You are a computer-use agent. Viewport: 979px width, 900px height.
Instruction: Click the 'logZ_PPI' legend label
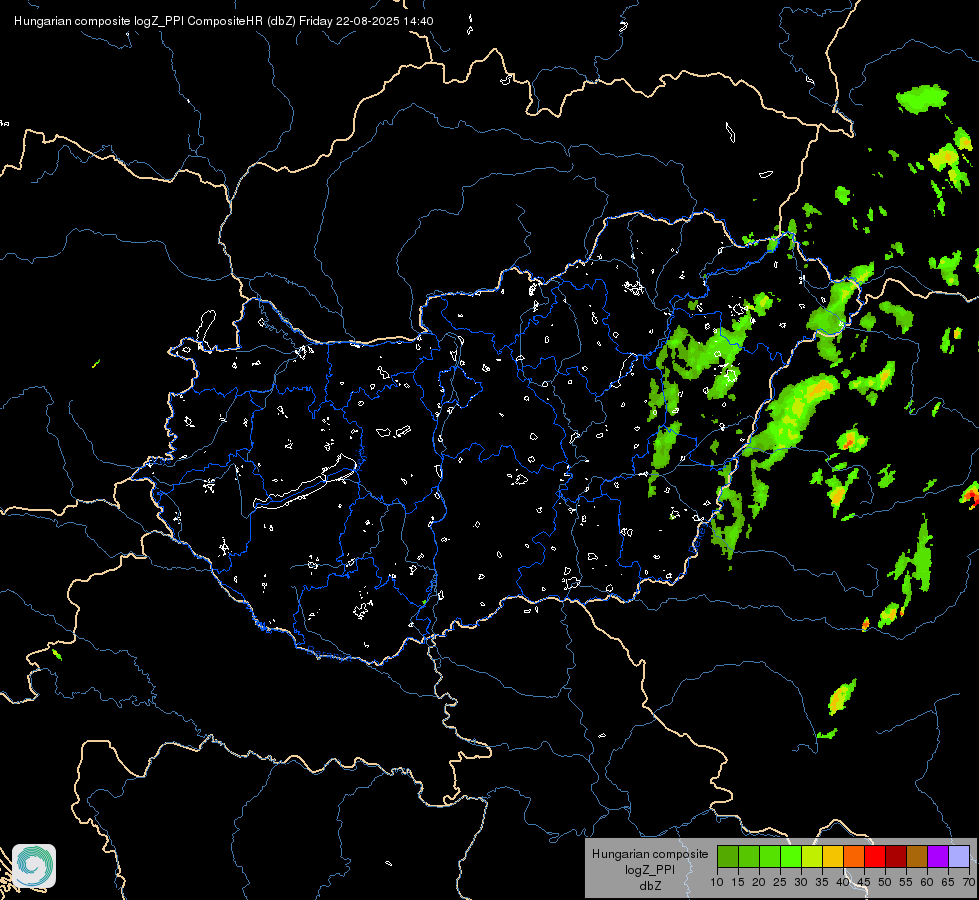650,869
